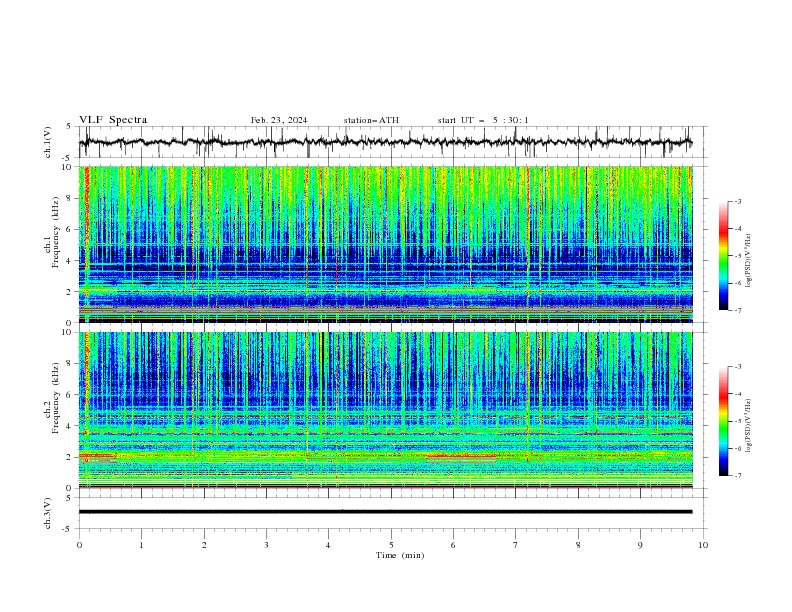Select the date text "Feb. 23, 2024"

[279, 120]
